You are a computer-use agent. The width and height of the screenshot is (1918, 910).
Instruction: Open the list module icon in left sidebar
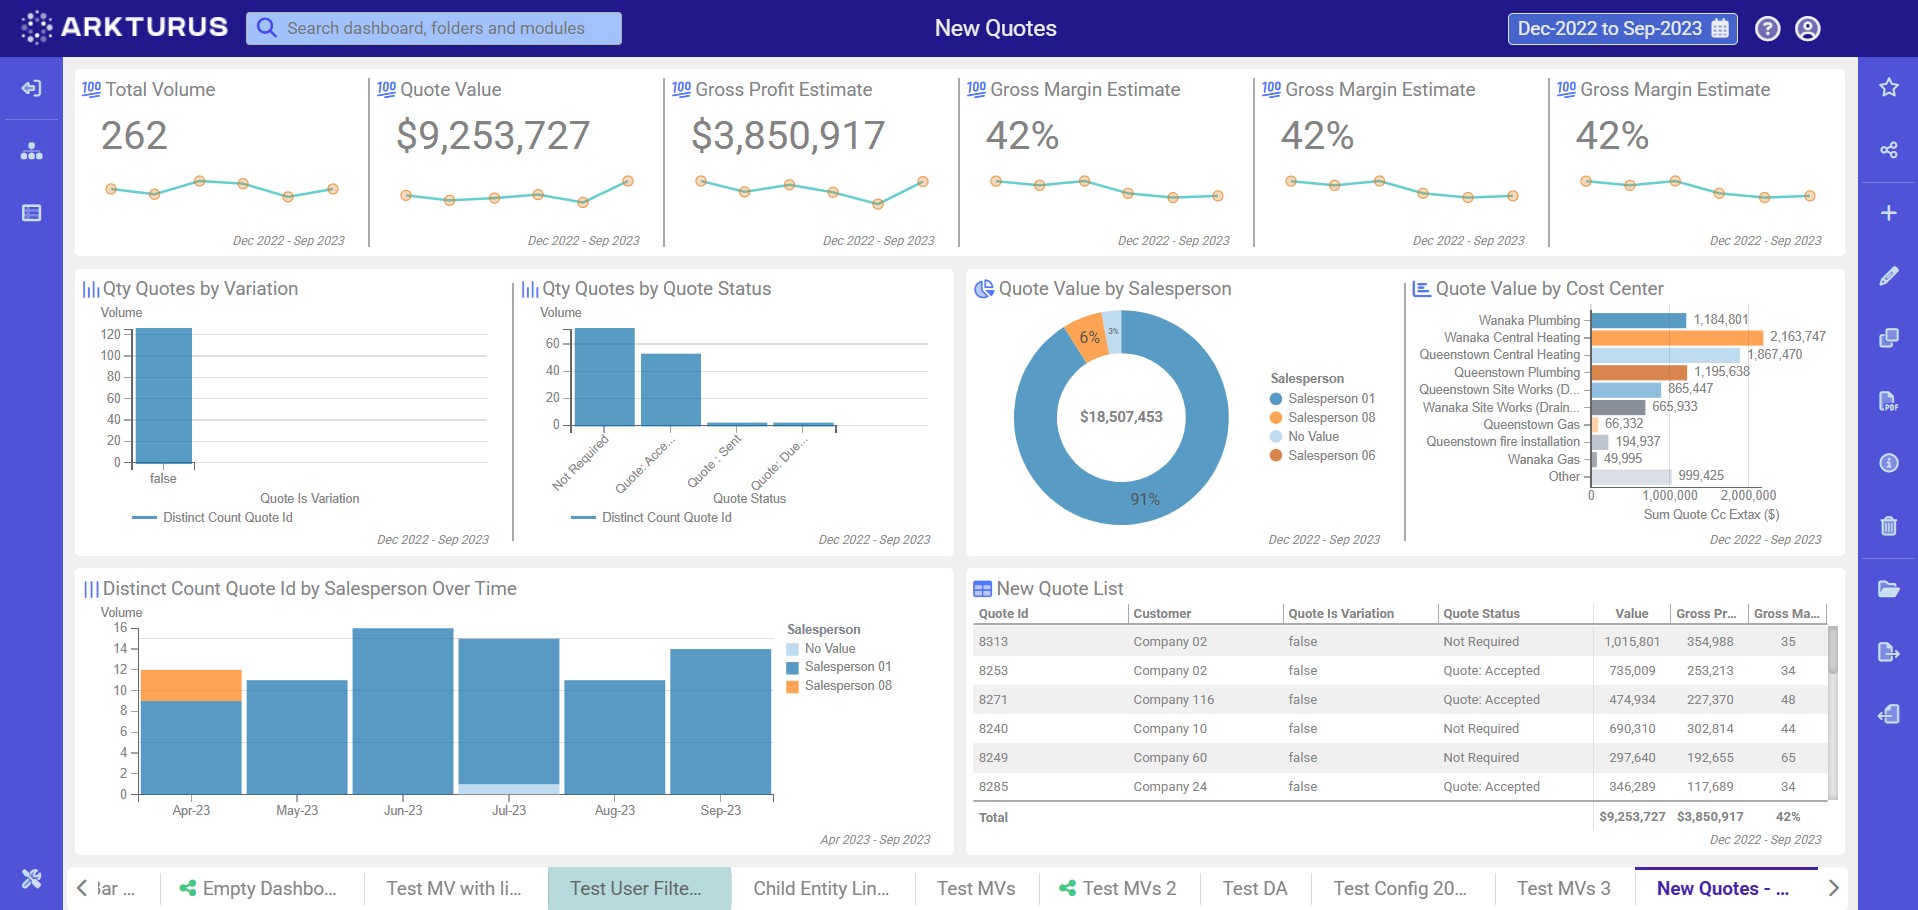click(32, 213)
